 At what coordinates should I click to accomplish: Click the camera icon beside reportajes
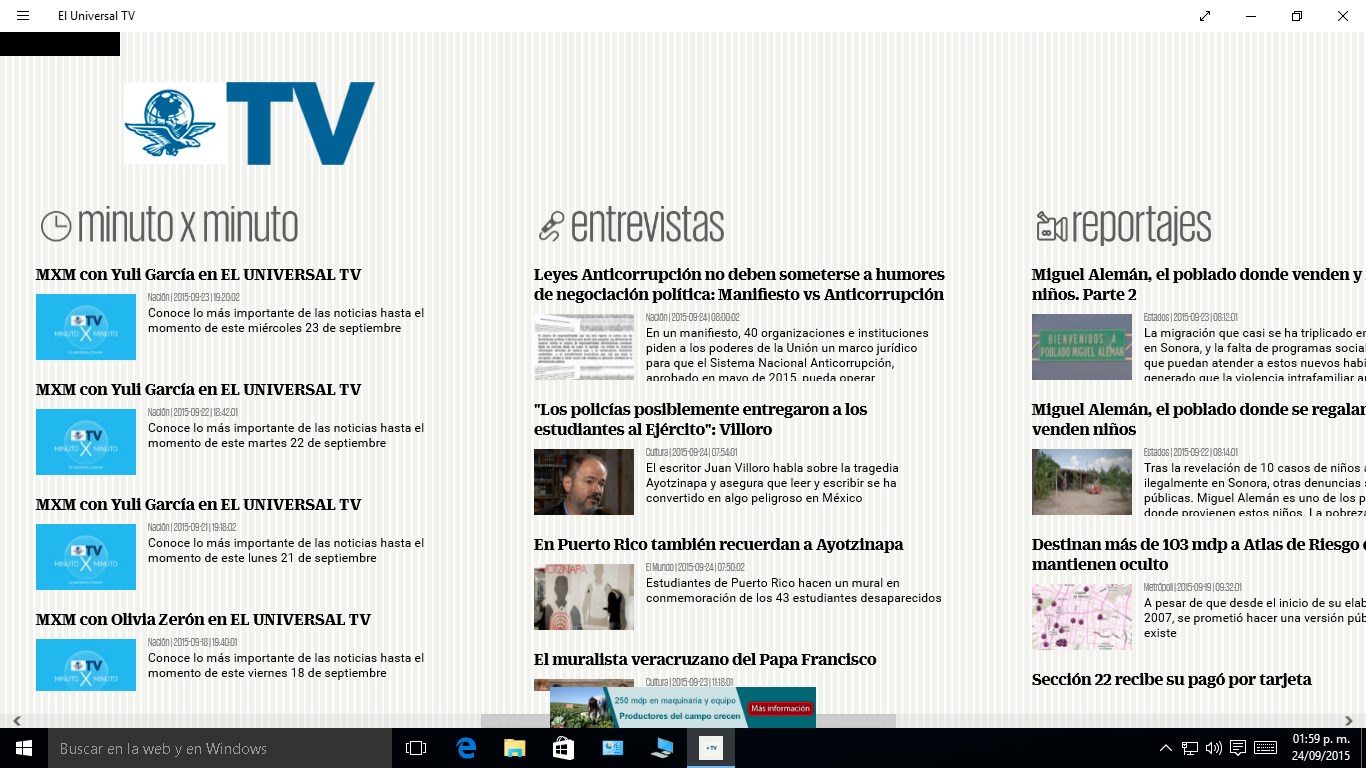coord(1051,226)
